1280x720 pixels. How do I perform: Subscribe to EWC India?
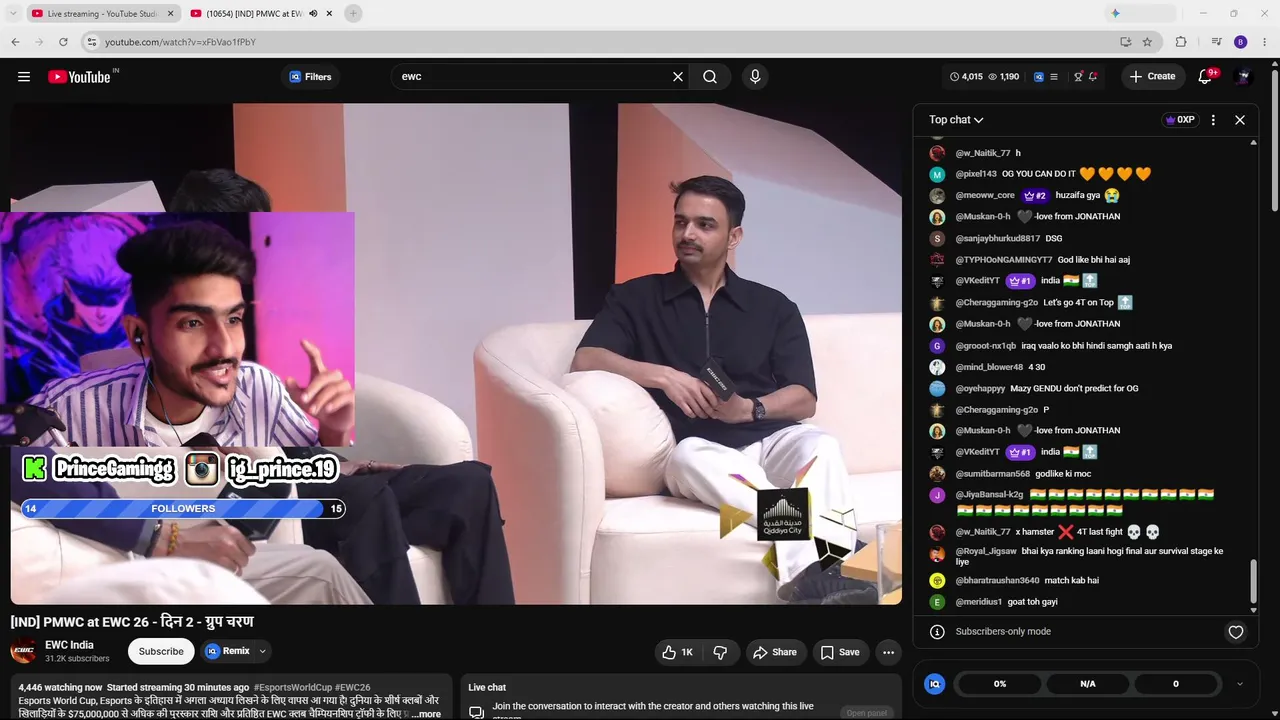[x=161, y=651]
